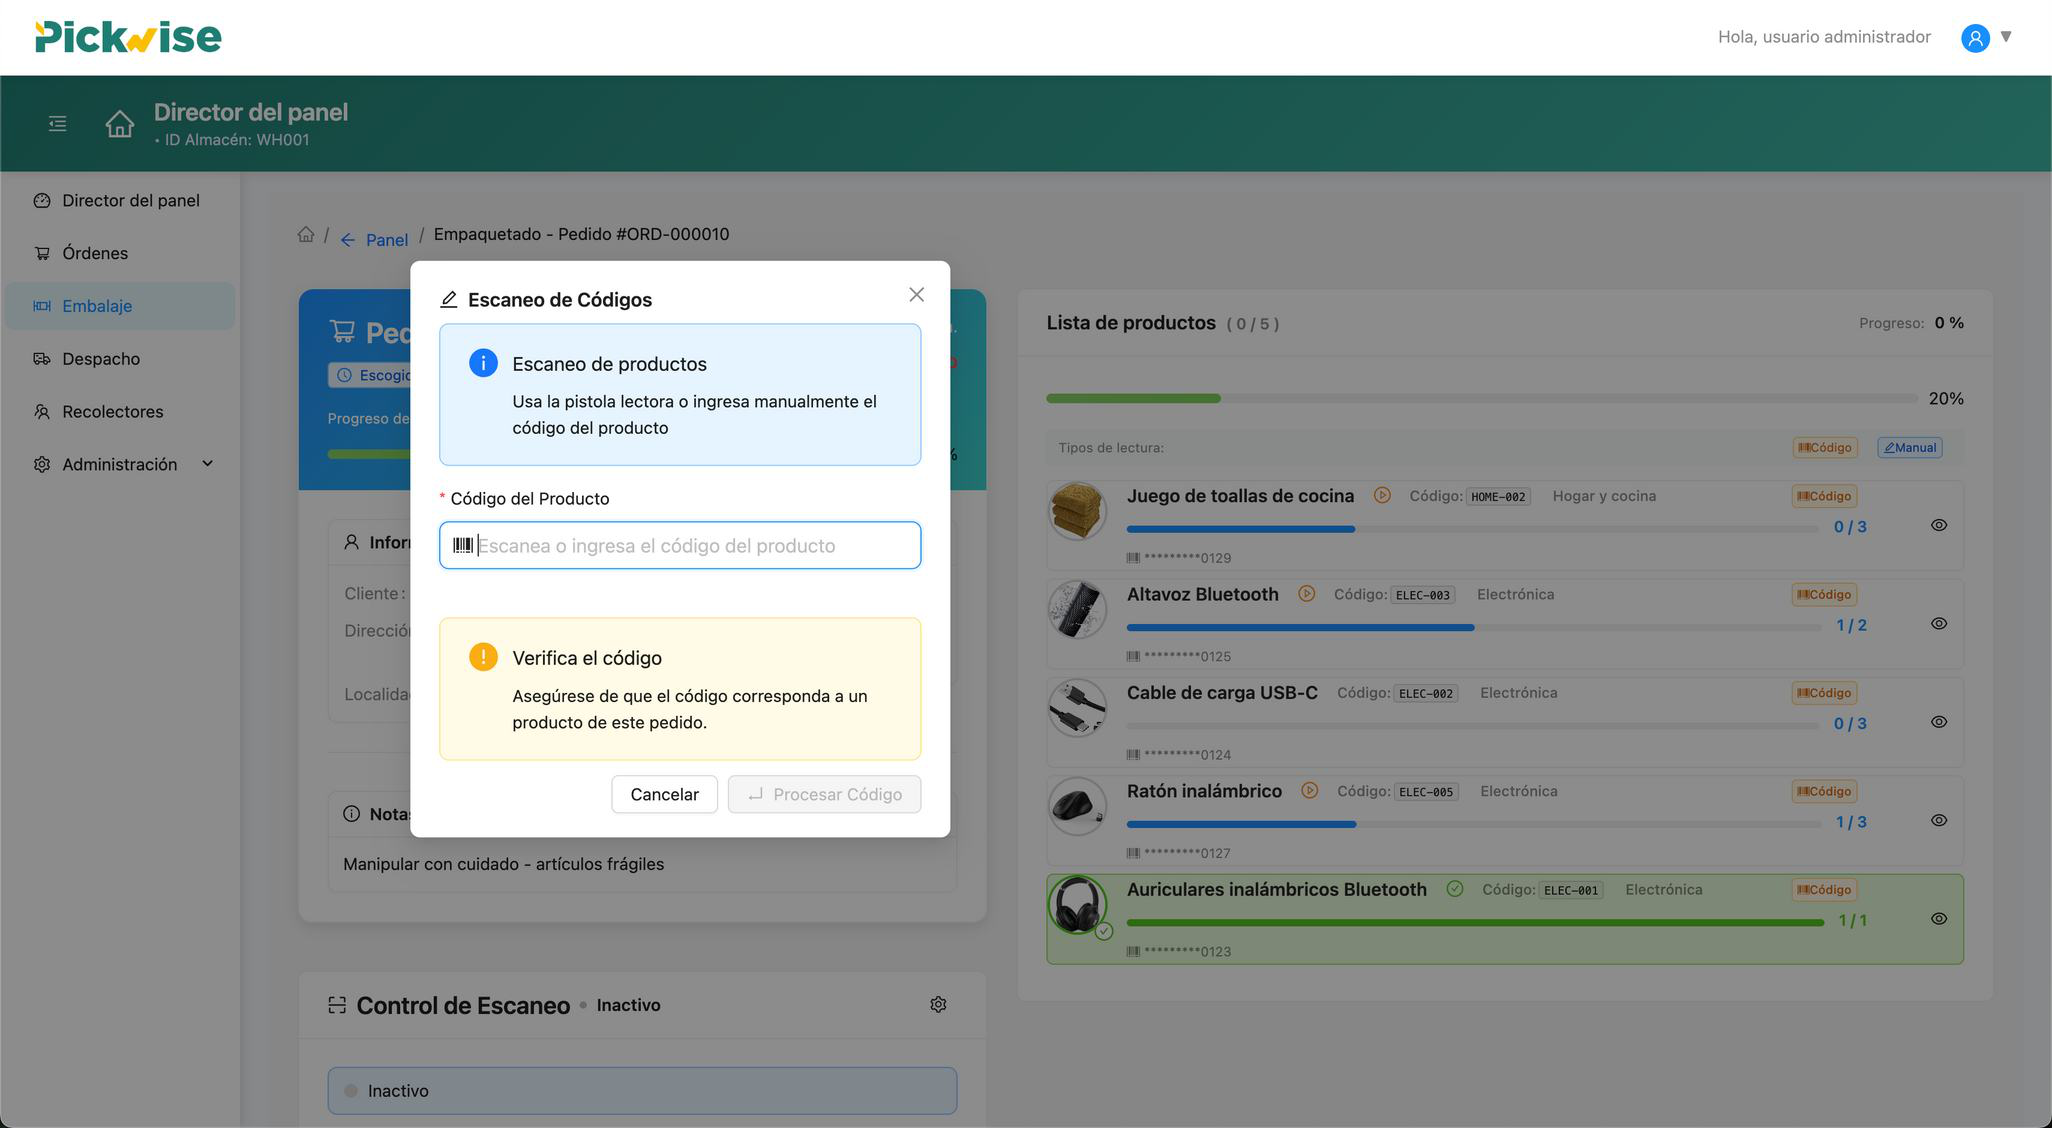Select the Manual reading type tag
The height and width of the screenshot is (1128, 2052).
coord(1909,448)
